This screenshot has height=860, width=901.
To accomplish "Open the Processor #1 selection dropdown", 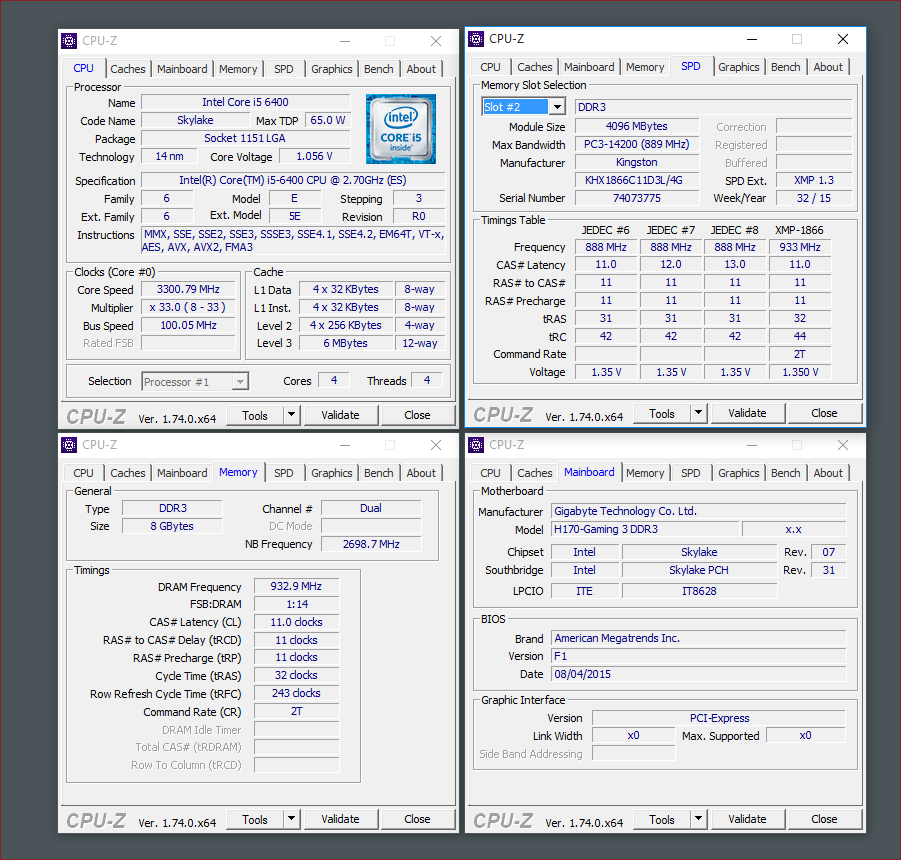I will 240,381.
